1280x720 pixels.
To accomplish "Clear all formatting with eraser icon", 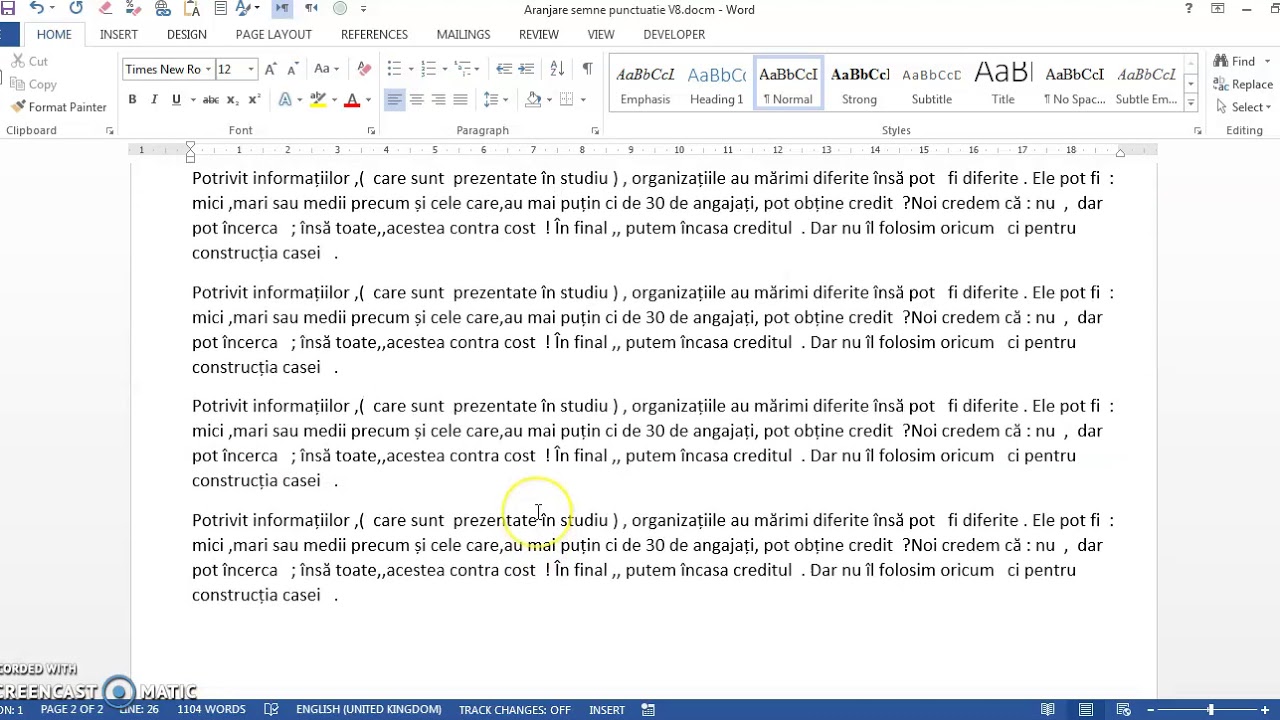I will click(x=364, y=69).
